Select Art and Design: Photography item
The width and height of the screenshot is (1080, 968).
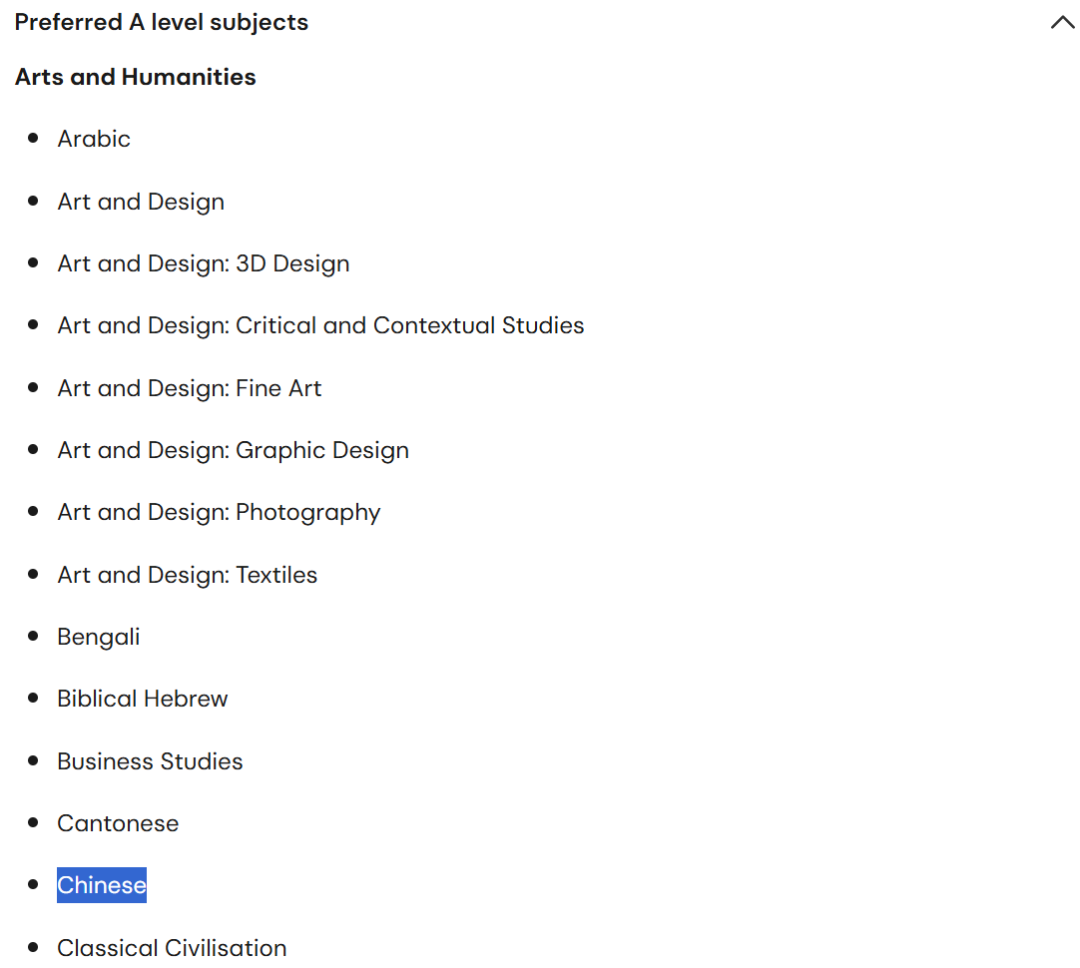[218, 513]
